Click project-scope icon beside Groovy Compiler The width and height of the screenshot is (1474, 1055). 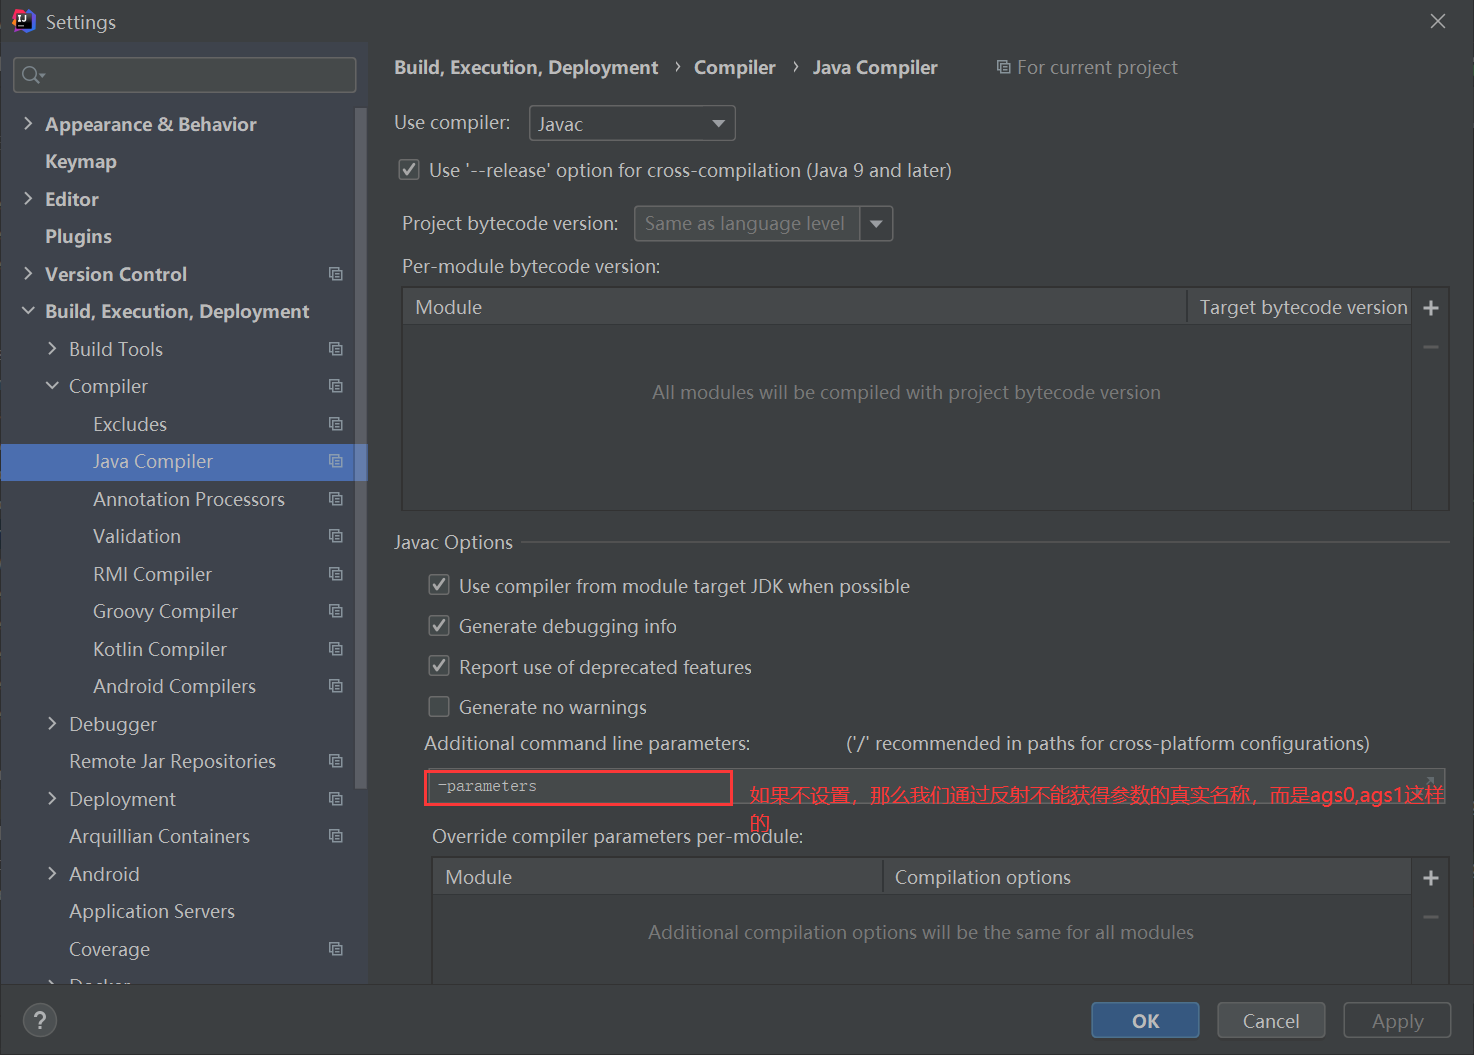tap(336, 611)
